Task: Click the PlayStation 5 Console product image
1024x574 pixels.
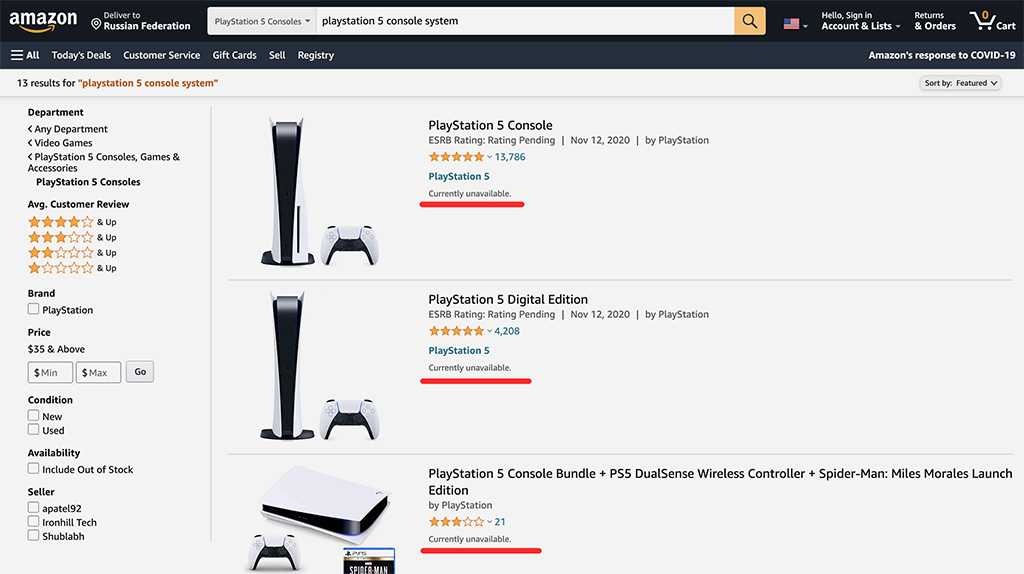Action: (x=318, y=192)
